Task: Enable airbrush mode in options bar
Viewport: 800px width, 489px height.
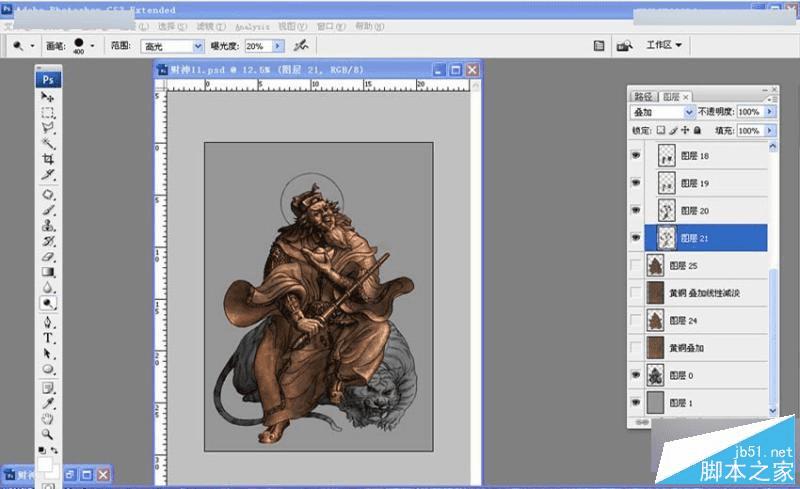Action: [300, 46]
